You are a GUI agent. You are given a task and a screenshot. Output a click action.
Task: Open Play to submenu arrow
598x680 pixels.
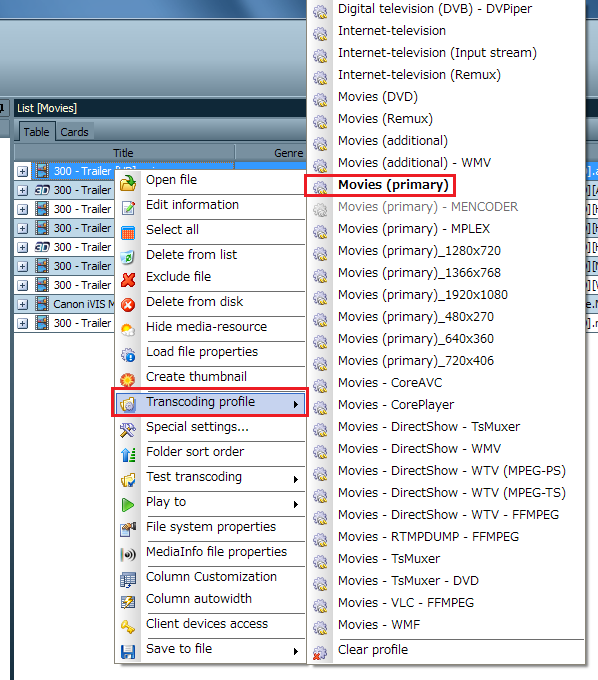[296, 504]
